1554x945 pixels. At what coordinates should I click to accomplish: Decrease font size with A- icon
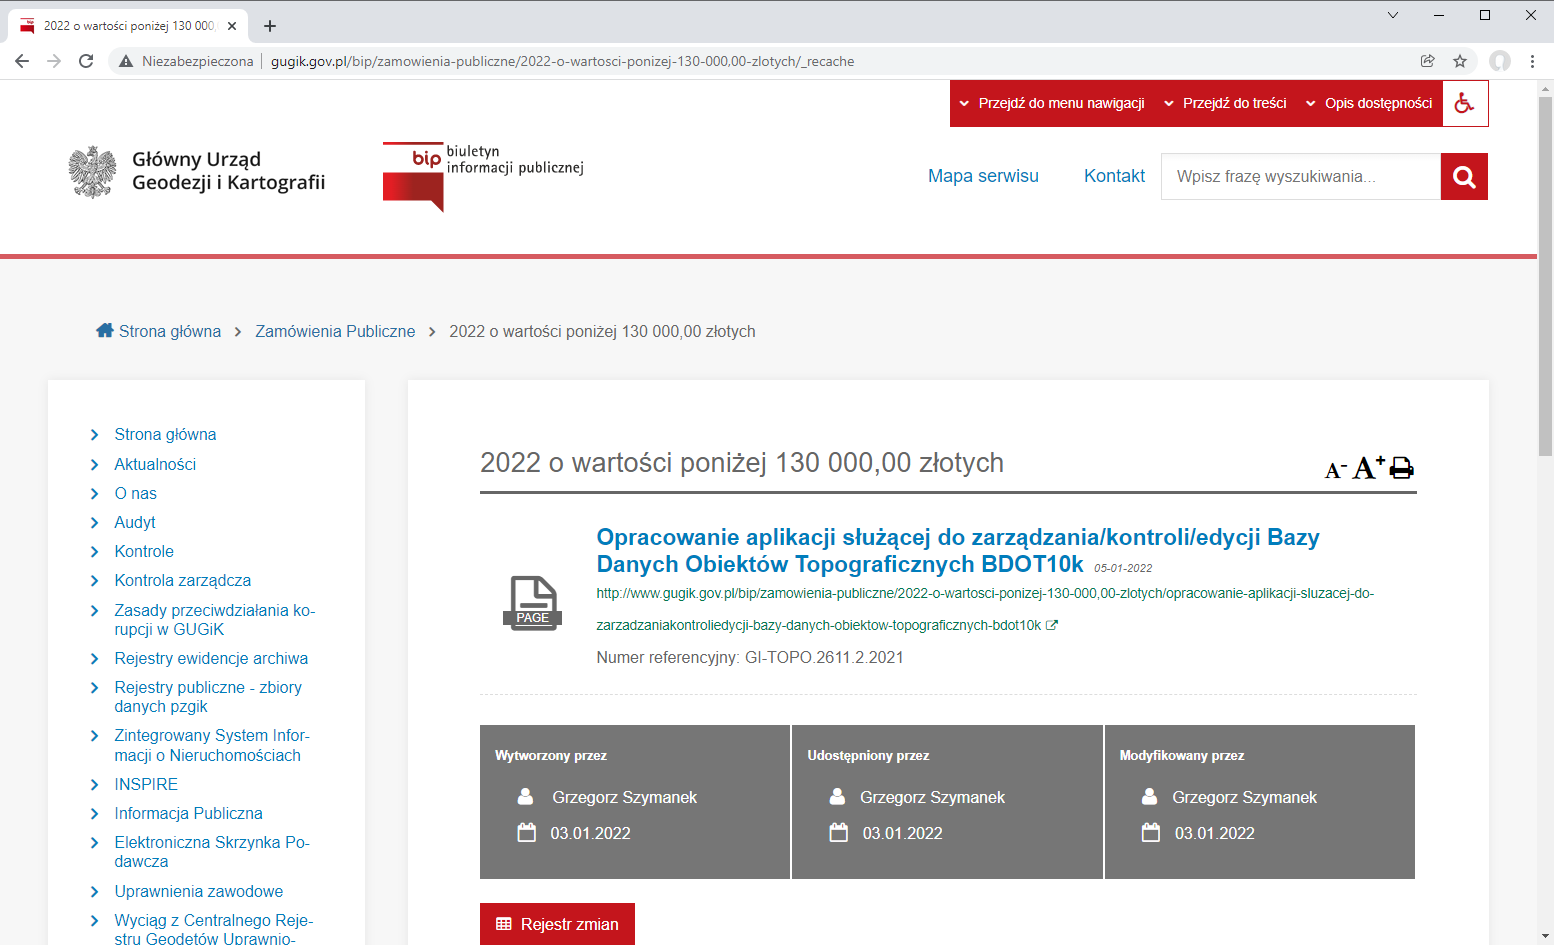coord(1335,470)
